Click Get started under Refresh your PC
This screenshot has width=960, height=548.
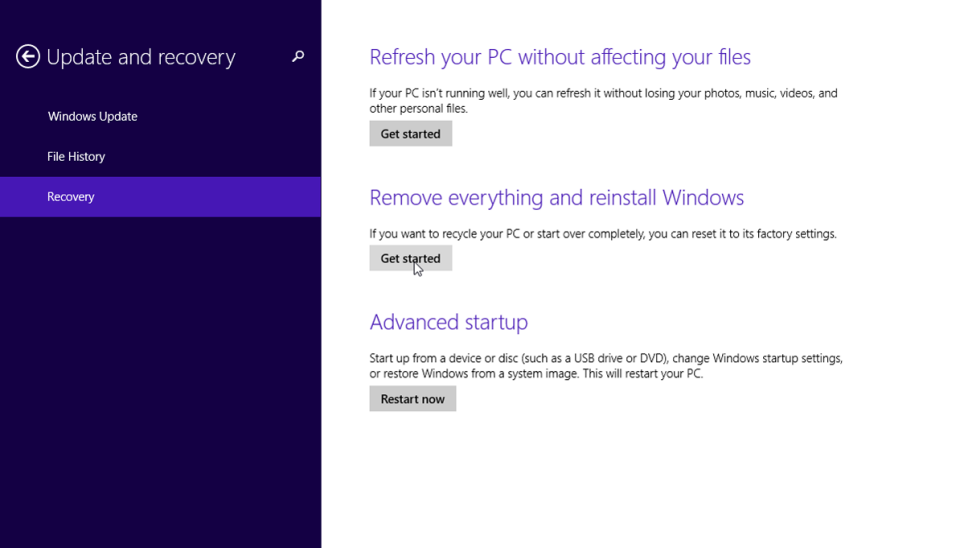(x=410, y=133)
